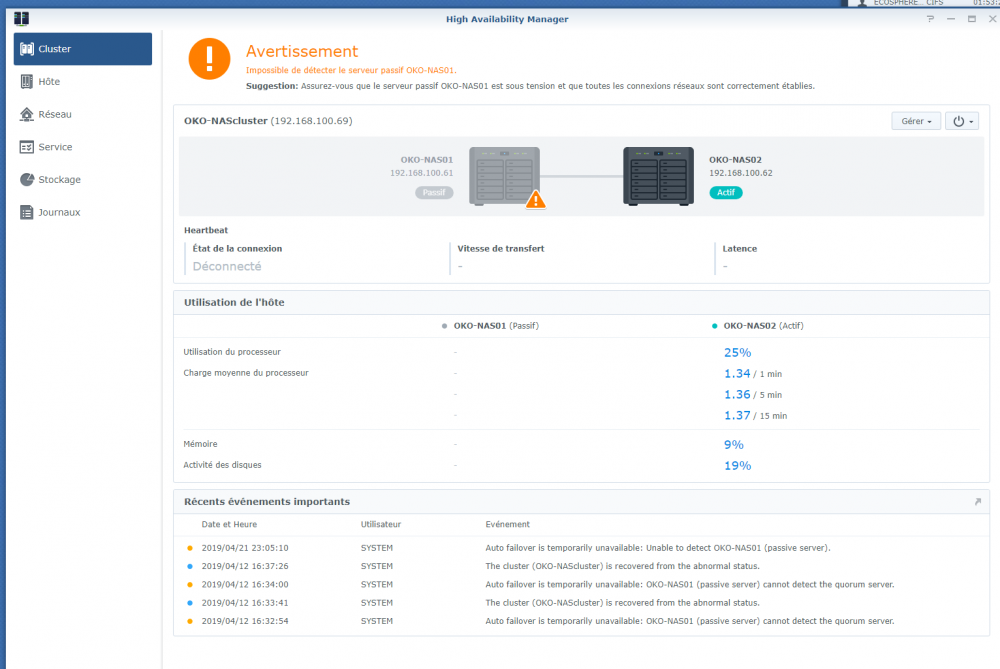Click the OKO-NAScluster name heading
Image resolution: width=1000 pixels, height=669 pixels.
click(x=226, y=121)
